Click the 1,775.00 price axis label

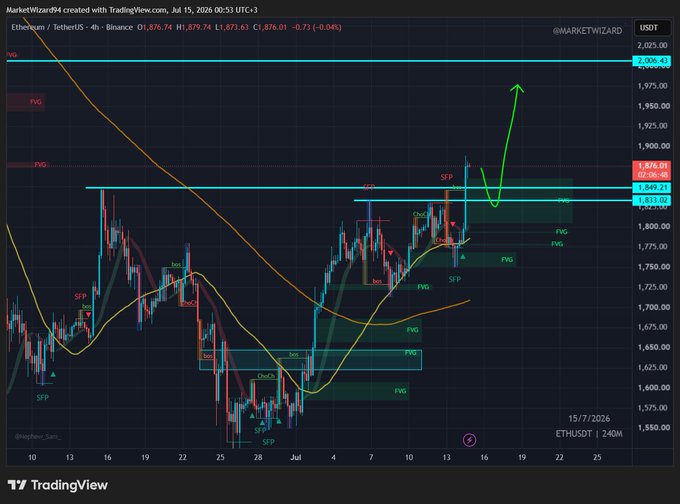[x=652, y=246]
